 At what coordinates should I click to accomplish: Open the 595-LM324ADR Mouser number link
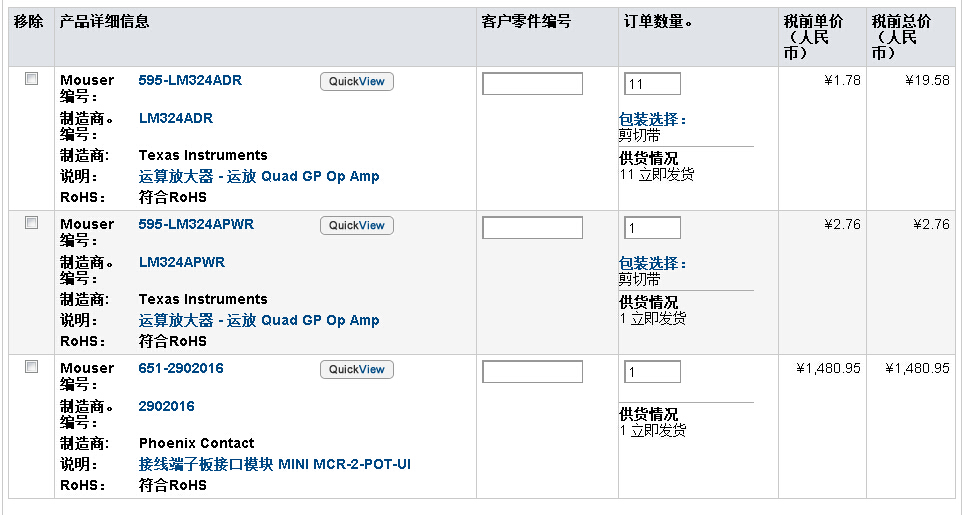point(190,80)
